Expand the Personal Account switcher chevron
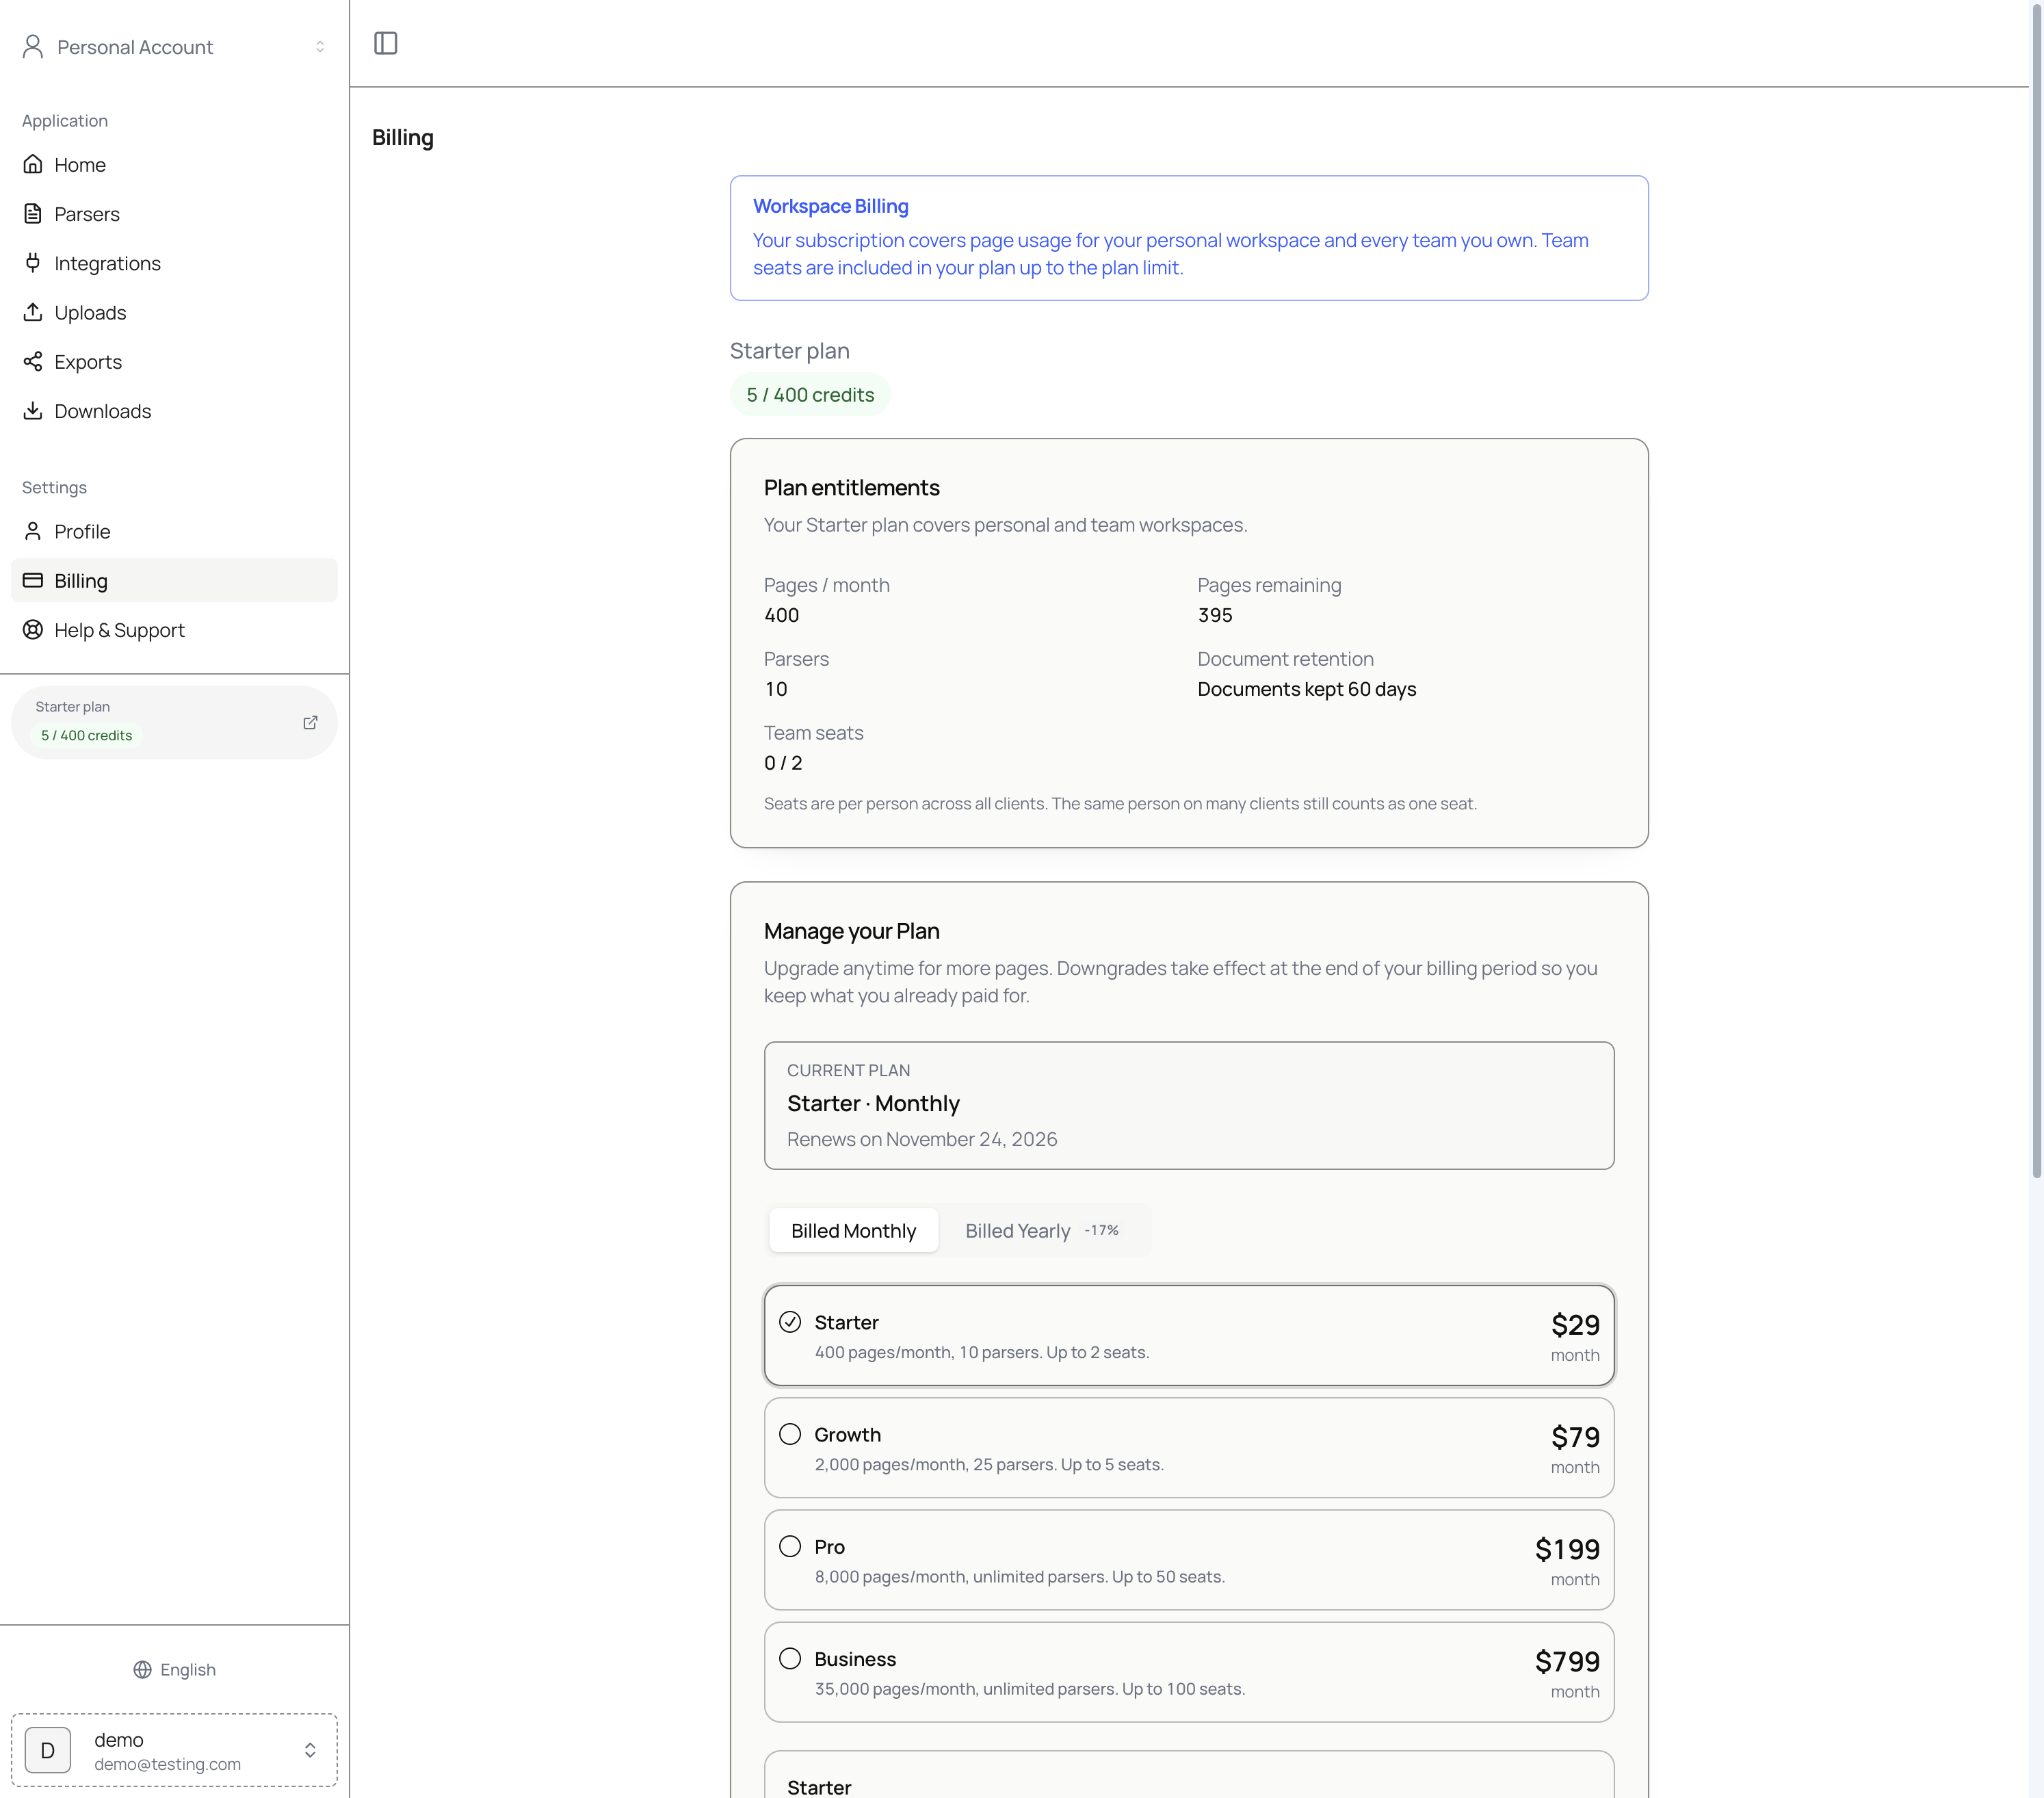Screen dimensions: 2044x1798 (320, 46)
